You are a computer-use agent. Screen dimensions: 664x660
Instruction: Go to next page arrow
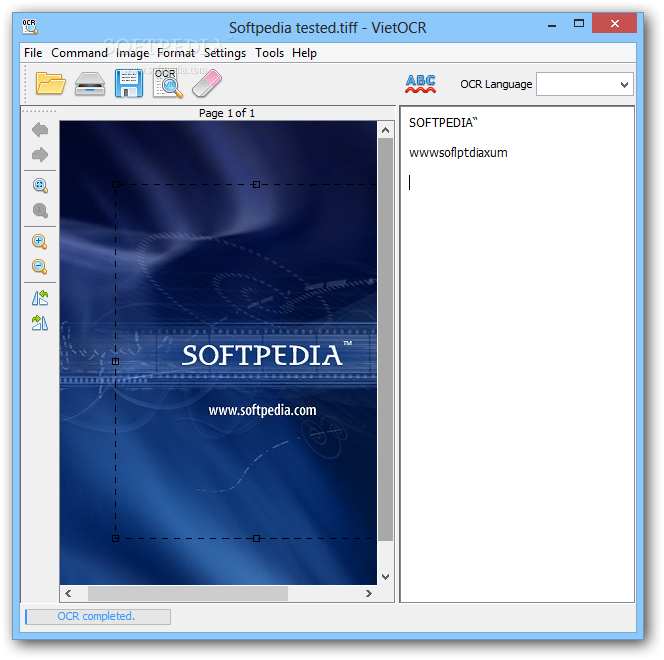pyautogui.click(x=40, y=155)
